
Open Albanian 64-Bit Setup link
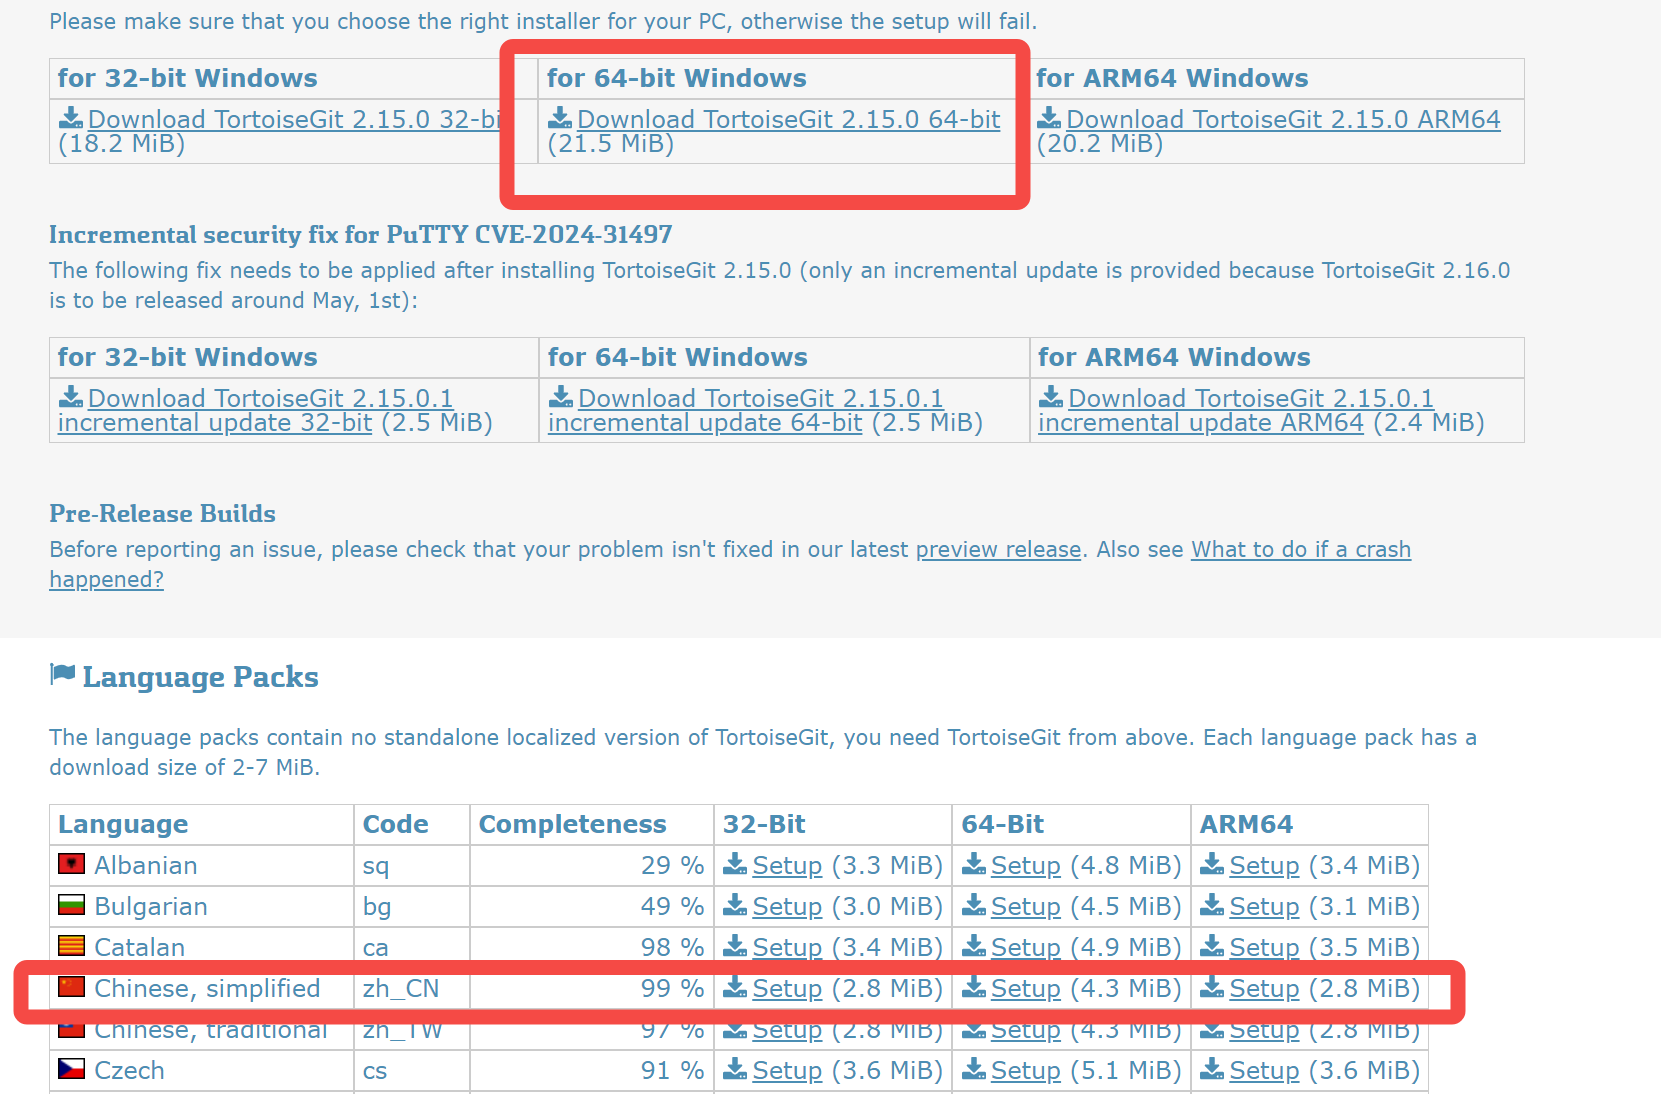(1025, 865)
